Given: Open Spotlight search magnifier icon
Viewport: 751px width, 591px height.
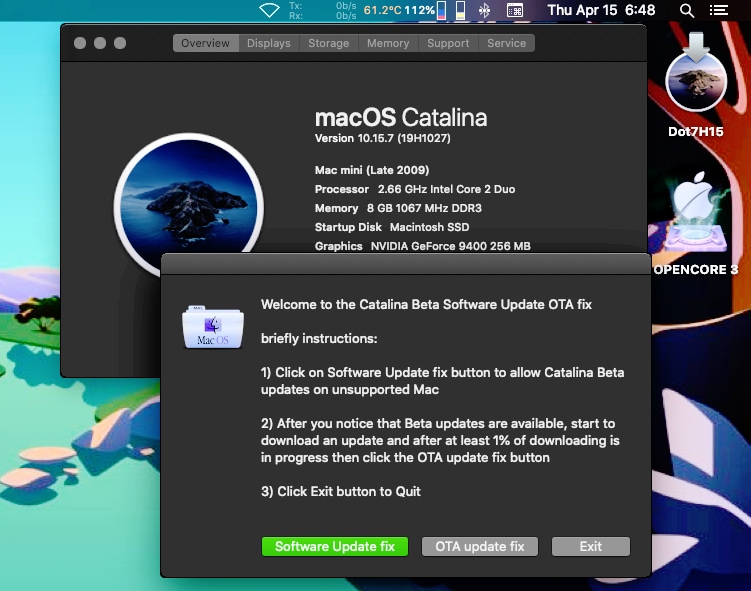Looking at the screenshot, I should [687, 10].
